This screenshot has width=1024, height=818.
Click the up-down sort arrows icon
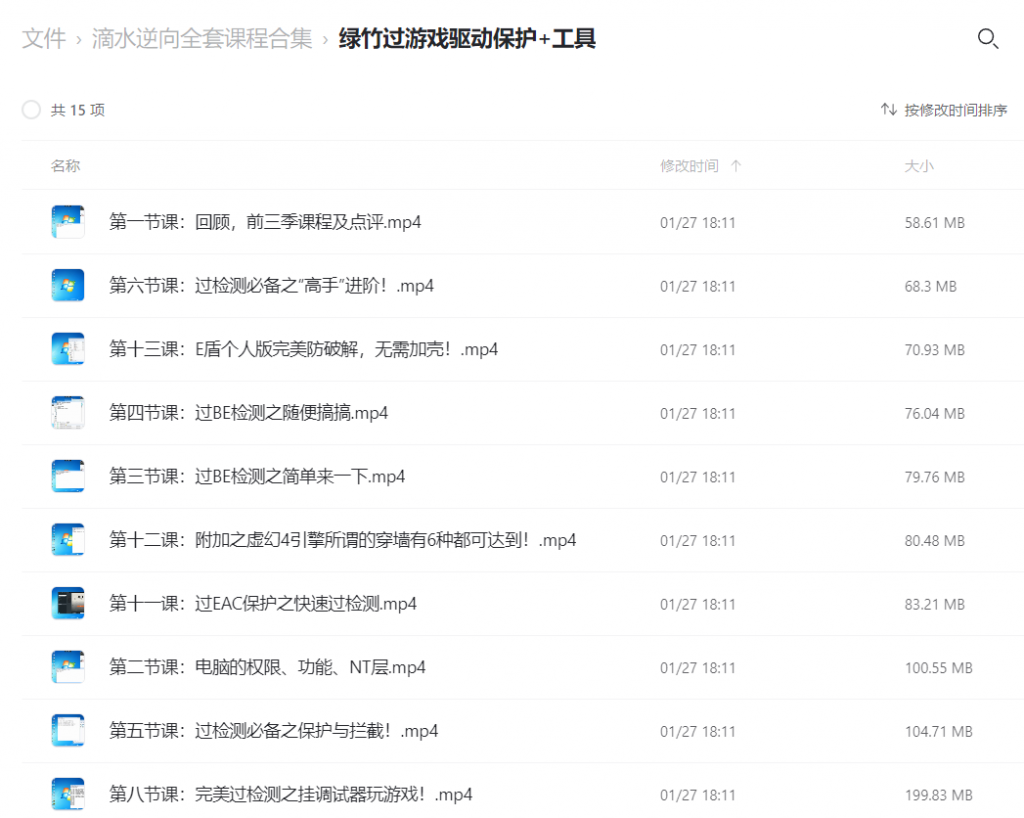888,110
